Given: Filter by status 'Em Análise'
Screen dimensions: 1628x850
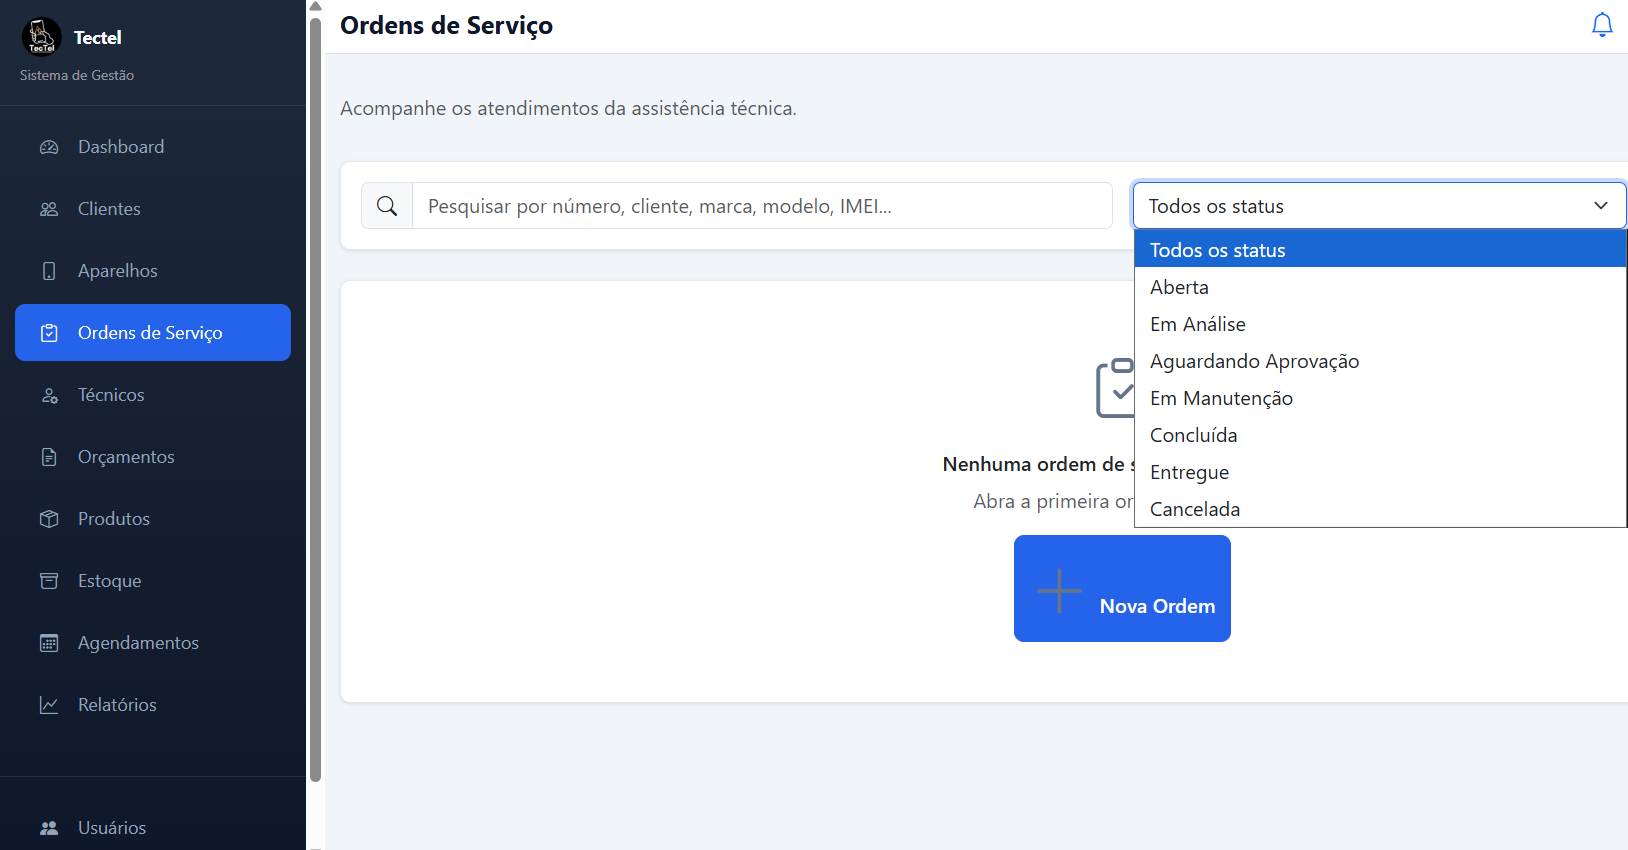Looking at the screenshot, I should (1380, 324).
